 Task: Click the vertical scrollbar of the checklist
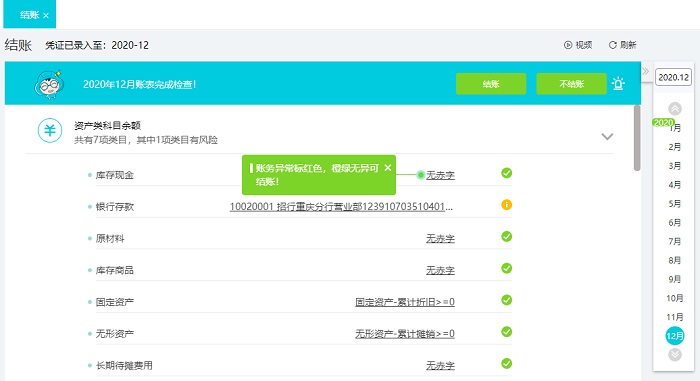tap(637, 138)
